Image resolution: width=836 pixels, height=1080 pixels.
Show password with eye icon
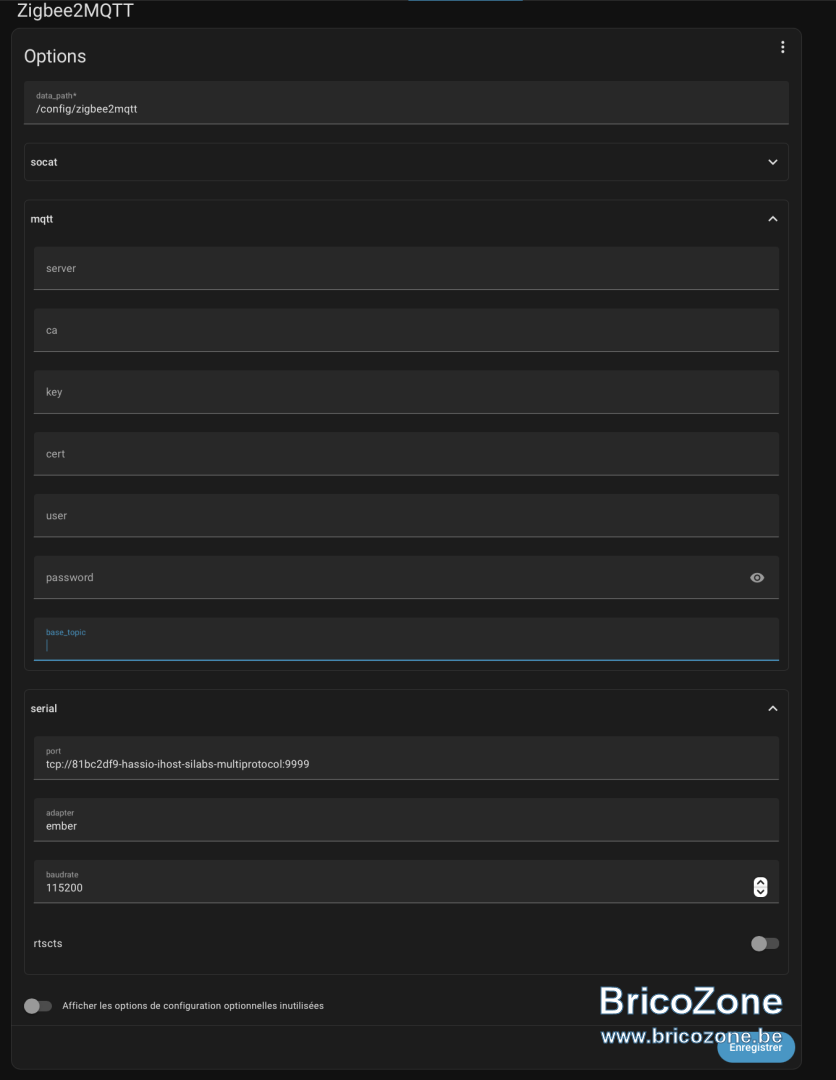(x=757, y=578)
